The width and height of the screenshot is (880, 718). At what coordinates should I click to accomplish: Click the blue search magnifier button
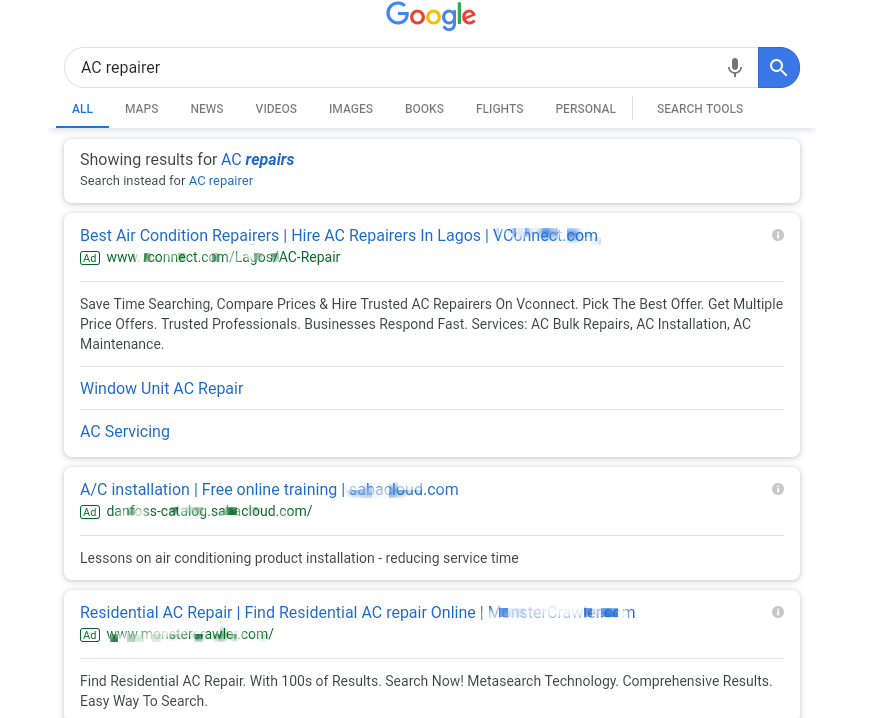(778, 67)
